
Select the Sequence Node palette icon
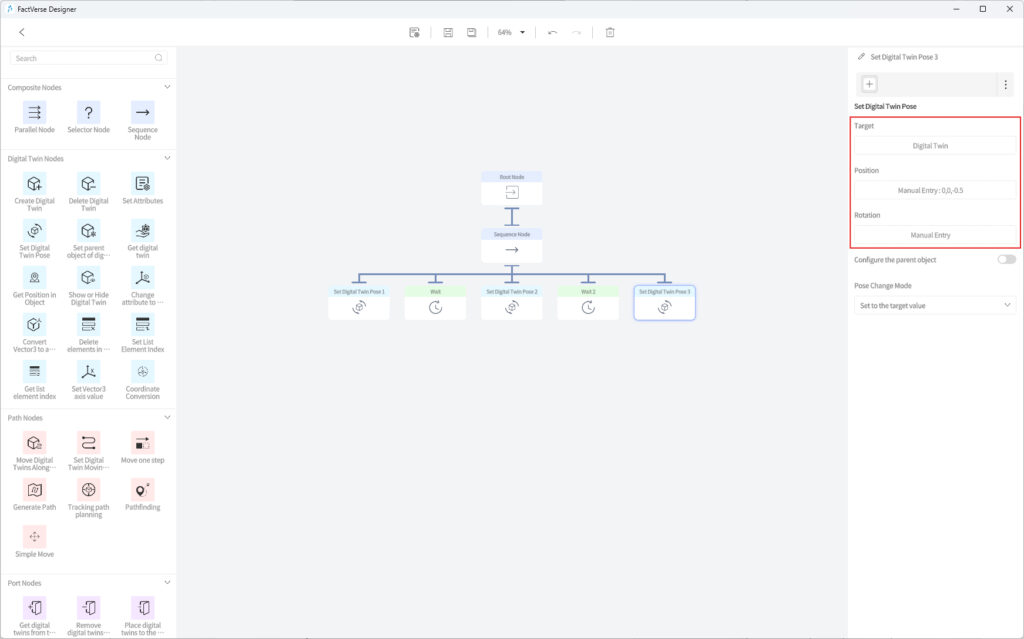coord(142,112)
